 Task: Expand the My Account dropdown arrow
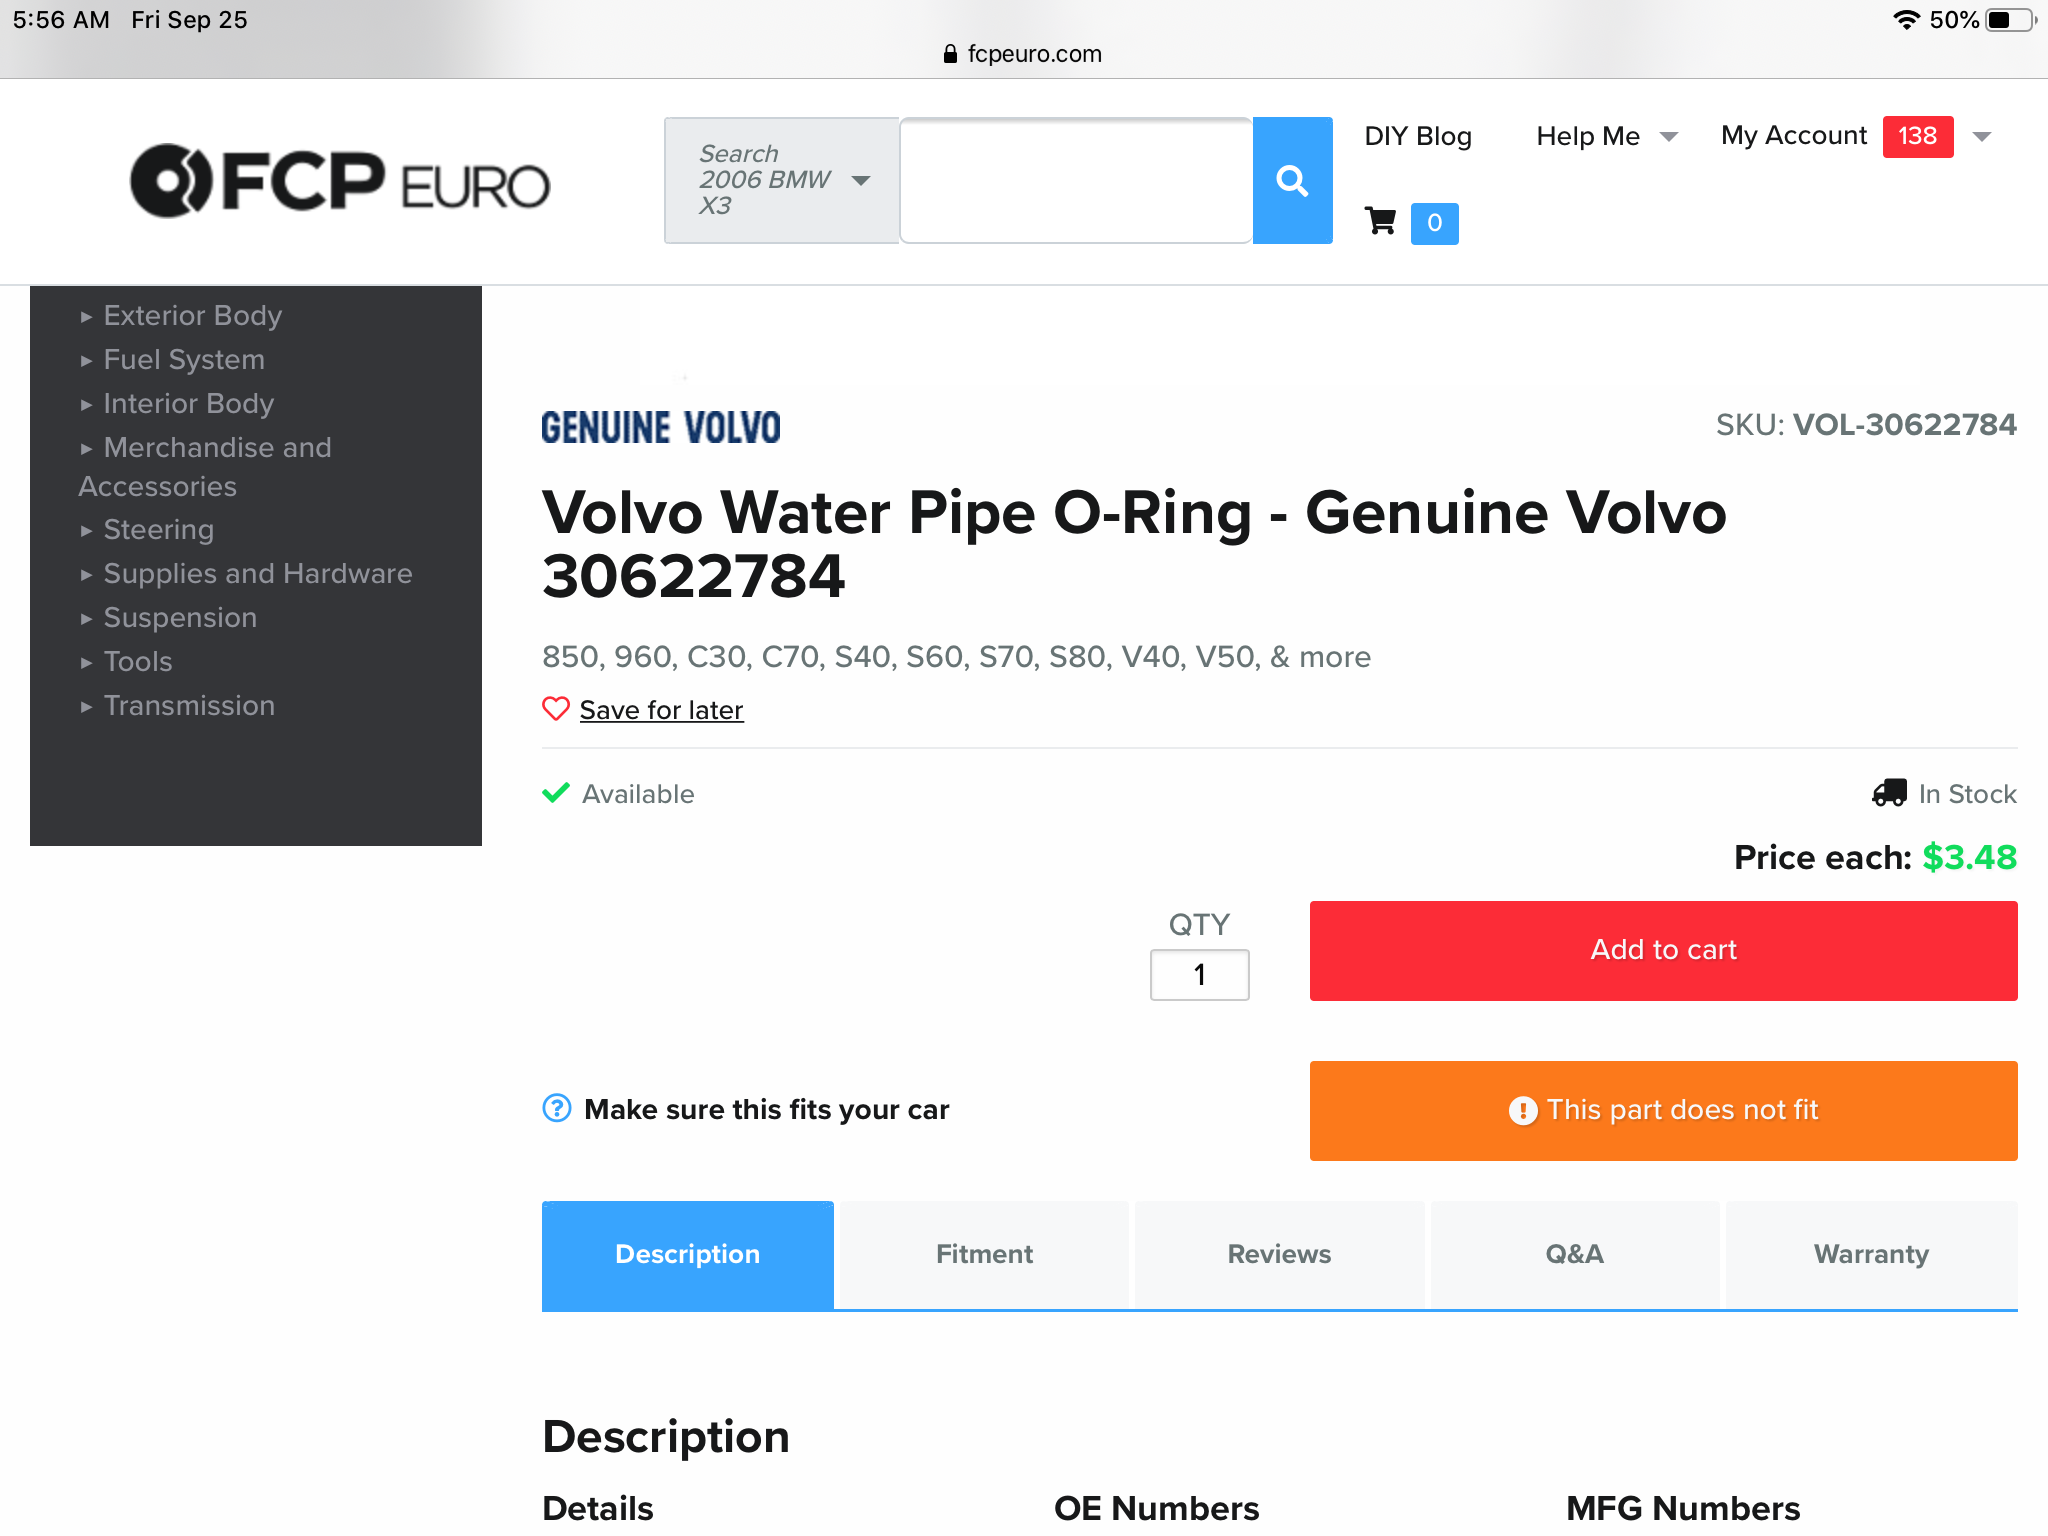pos(1982,136)
